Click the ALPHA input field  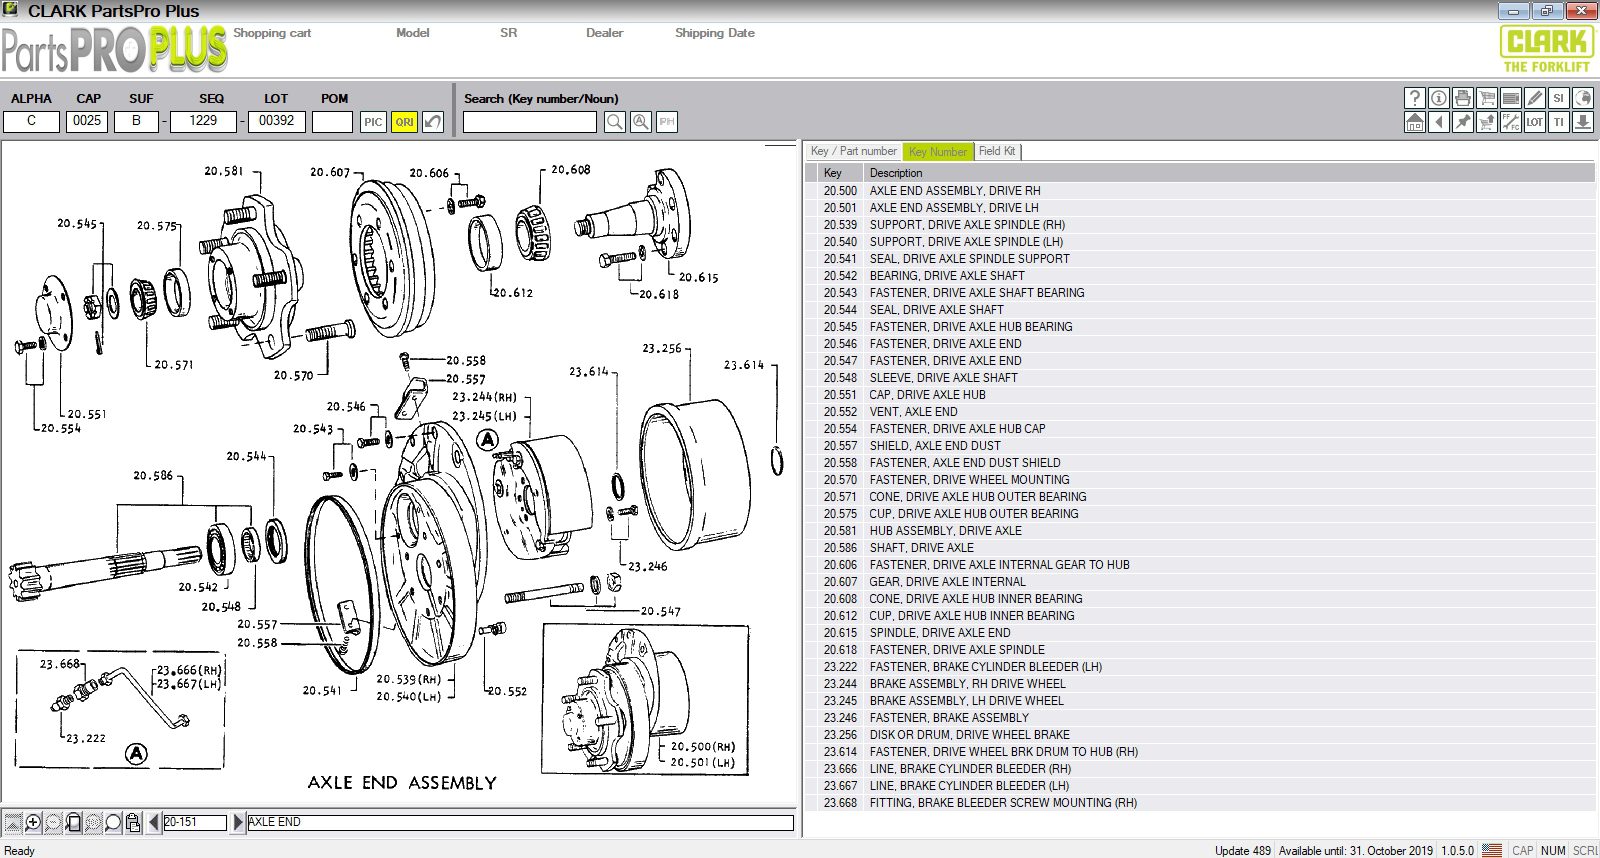point(31,121)
